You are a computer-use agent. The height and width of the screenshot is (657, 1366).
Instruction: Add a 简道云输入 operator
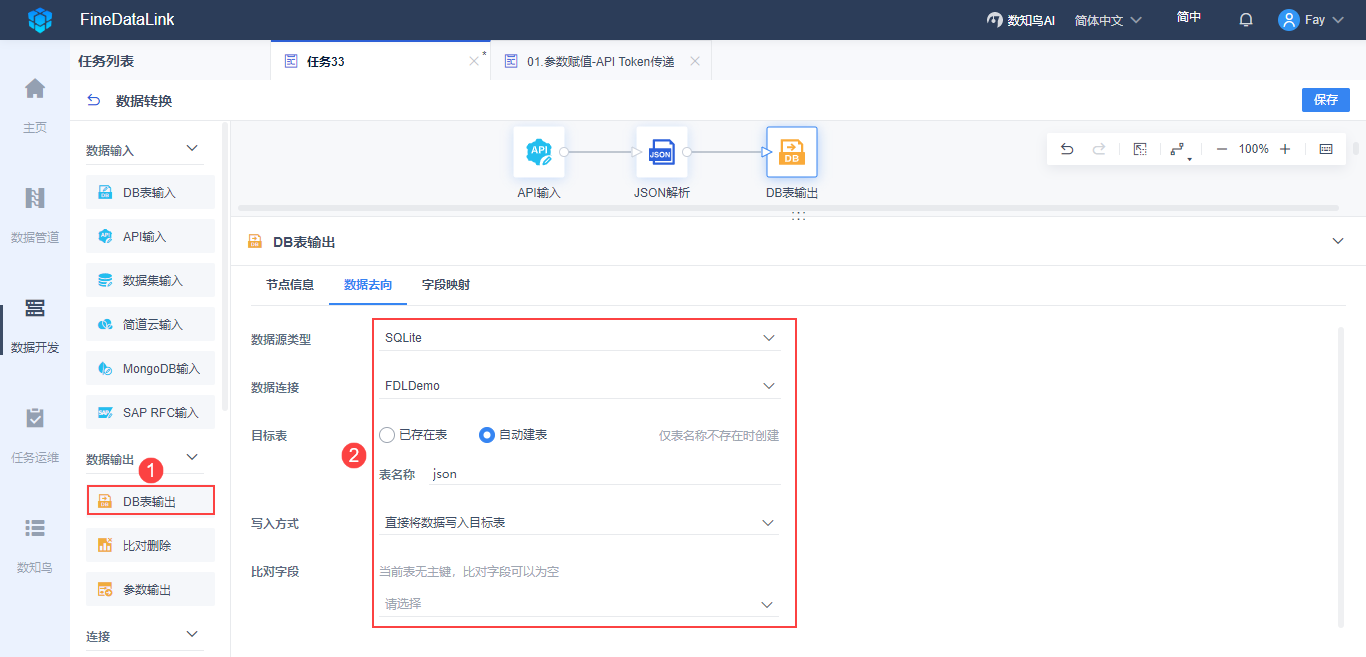(150, 324)
